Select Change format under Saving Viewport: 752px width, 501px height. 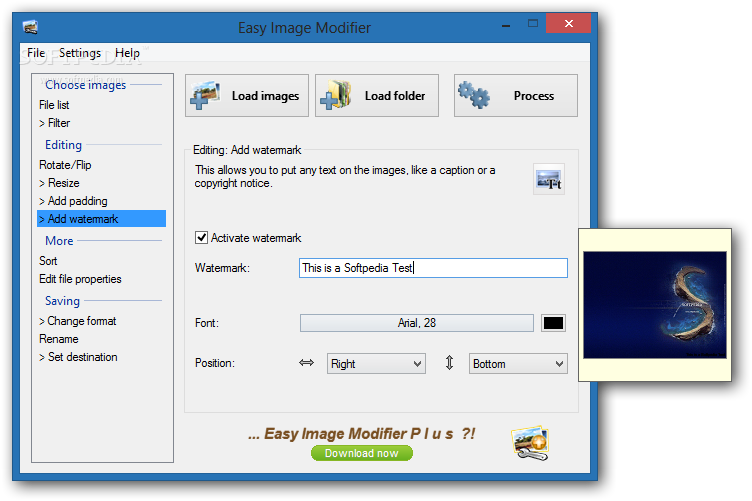click(x=77, y=321)
